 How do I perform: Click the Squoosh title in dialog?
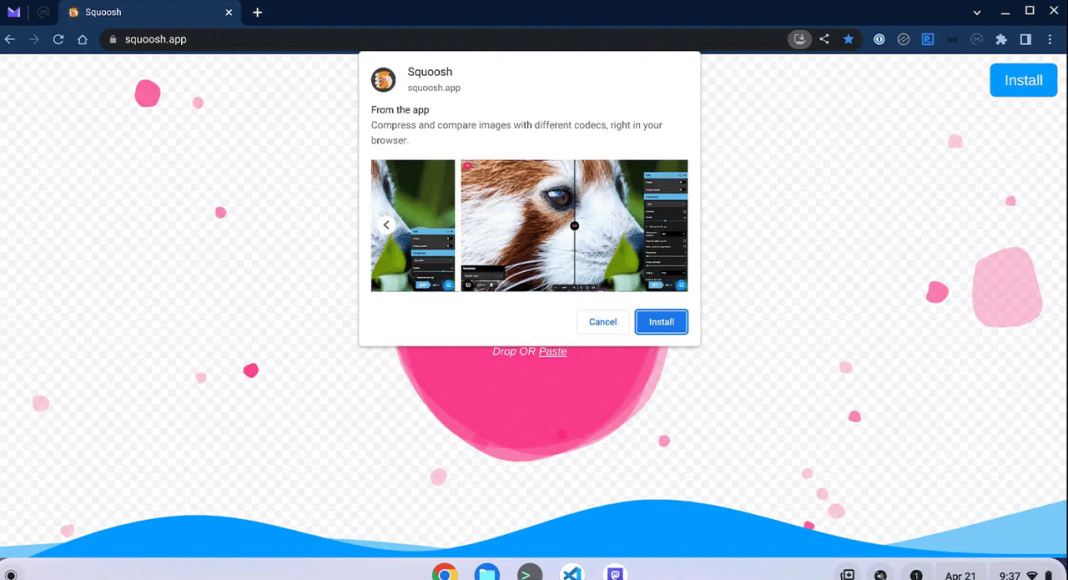tap(430, 71)
